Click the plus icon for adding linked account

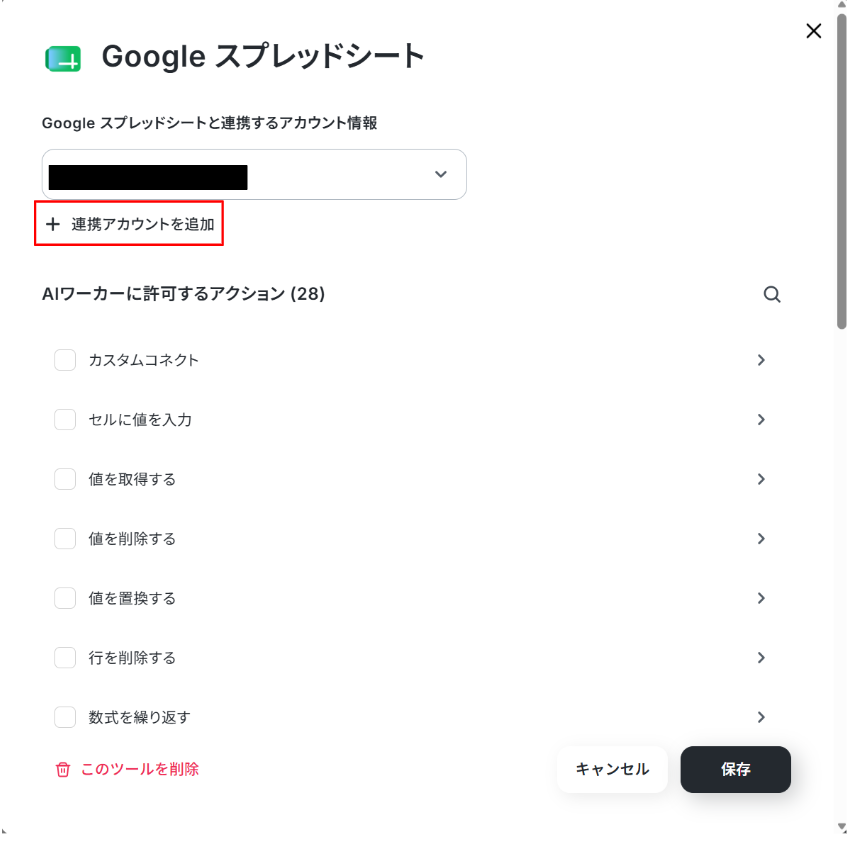pos(53,224)
